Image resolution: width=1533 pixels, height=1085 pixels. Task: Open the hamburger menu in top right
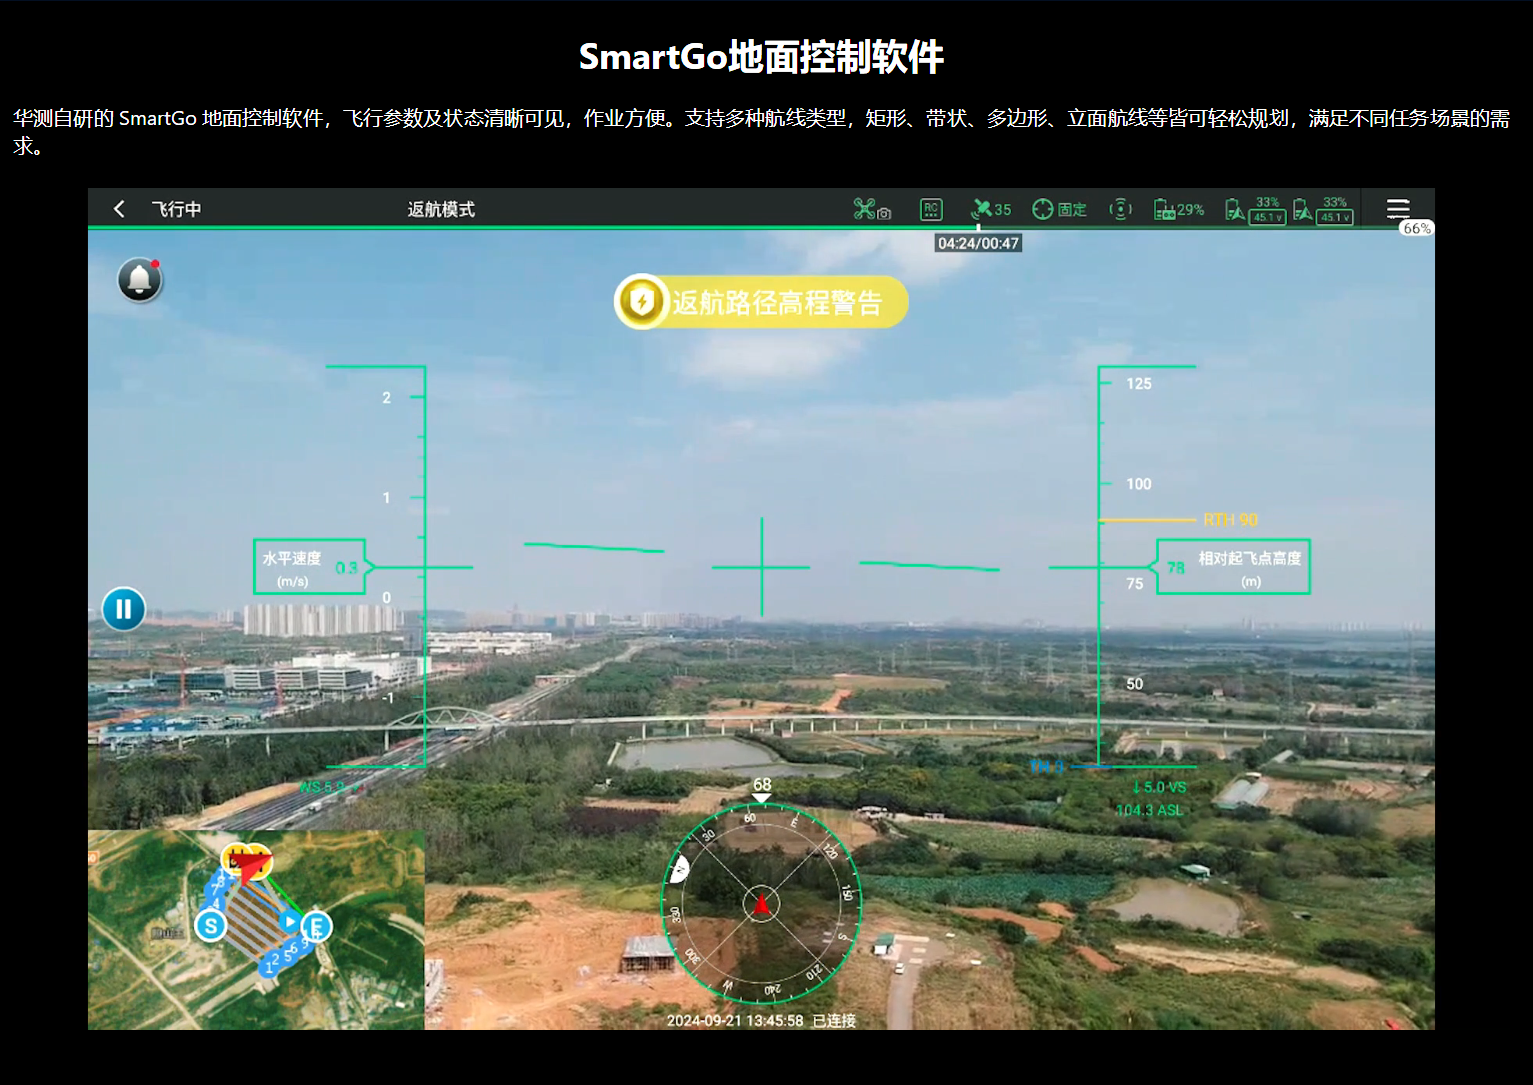point(1398,208)
